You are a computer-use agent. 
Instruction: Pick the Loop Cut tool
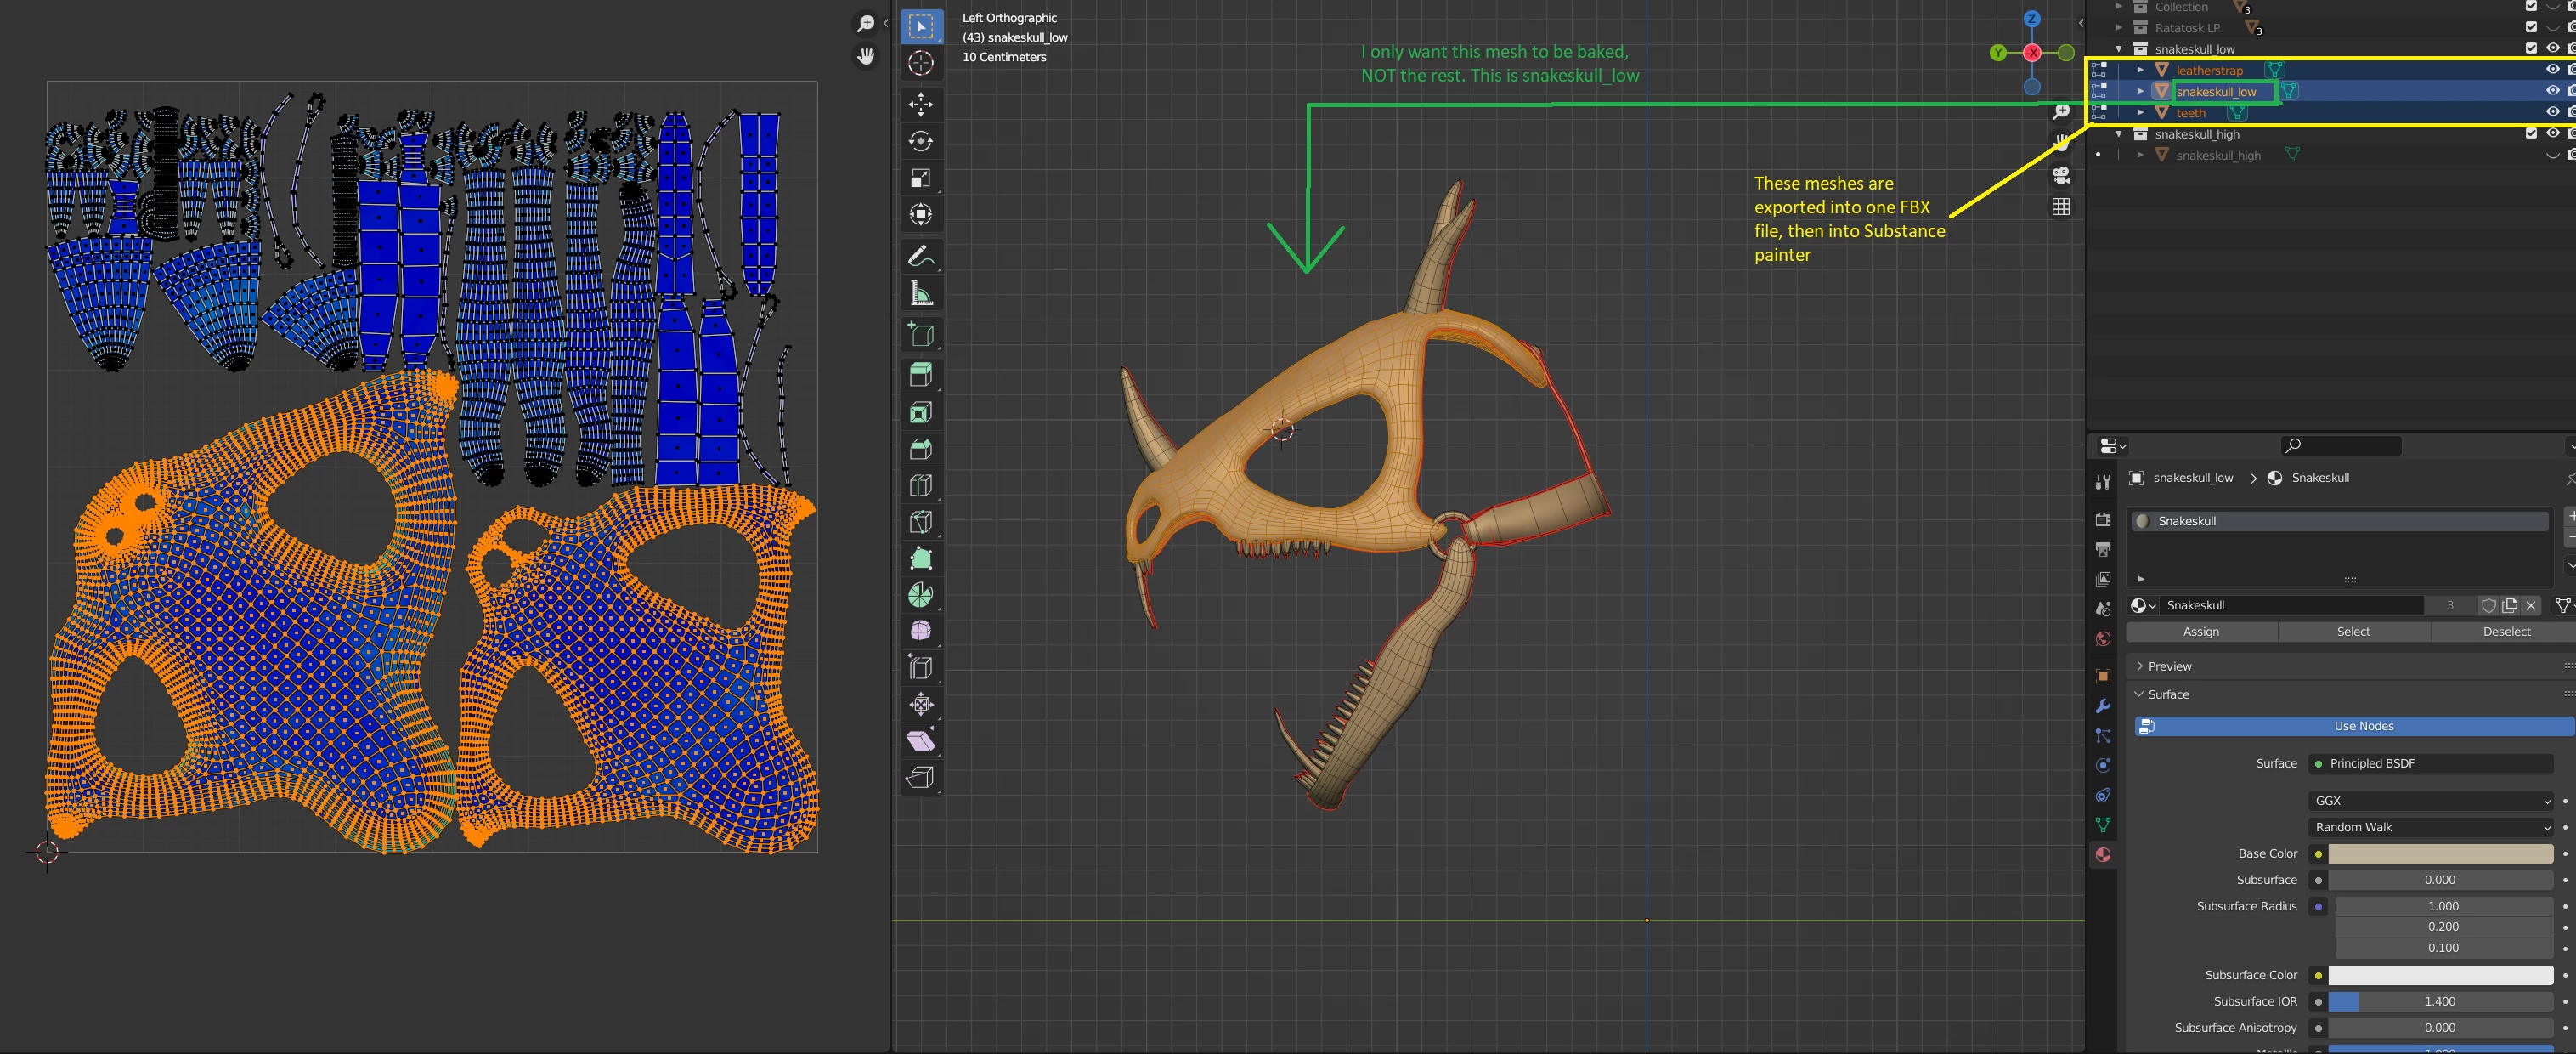coord(920,486)
